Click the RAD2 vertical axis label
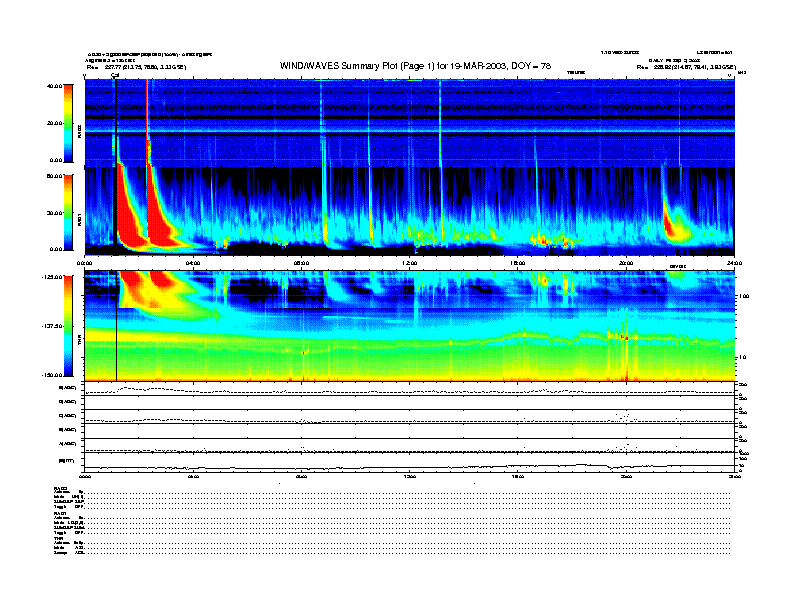The height and width of the screenshot is (612, 792). pos(79,133)
